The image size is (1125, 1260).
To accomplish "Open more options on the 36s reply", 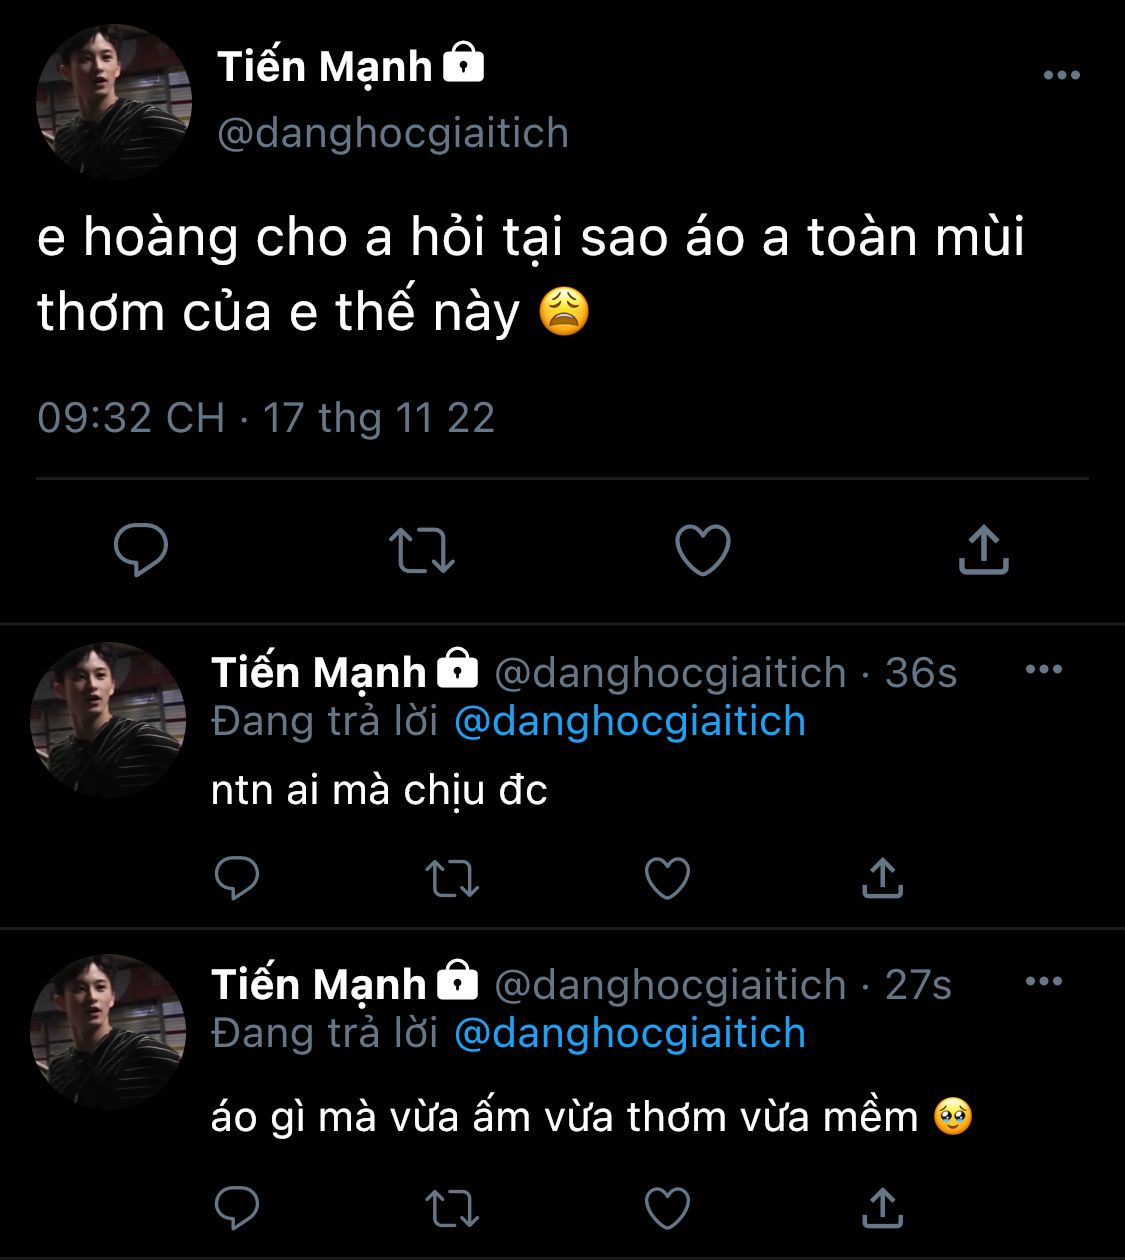I will 1044,670.
